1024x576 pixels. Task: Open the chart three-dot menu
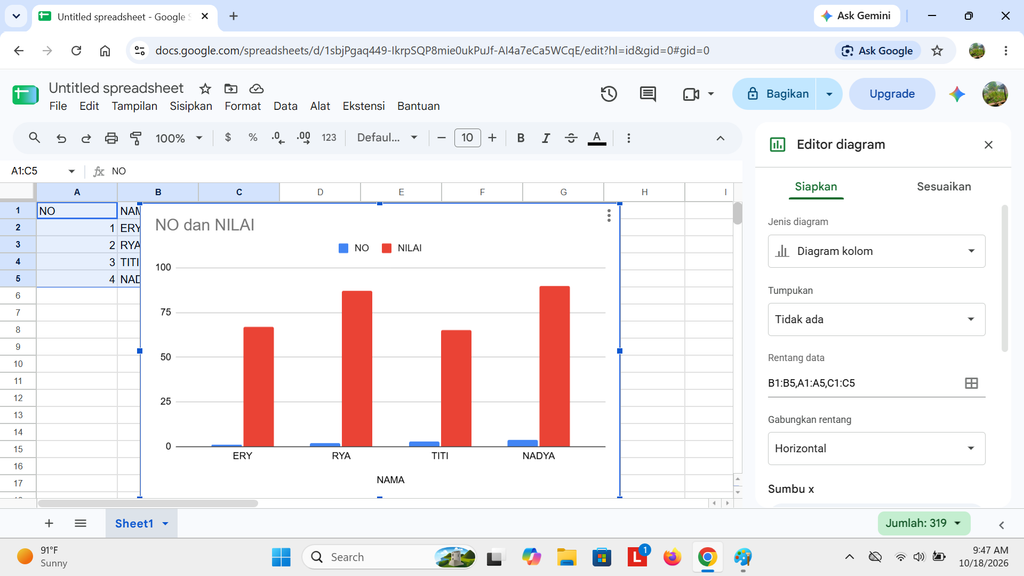(609, 216)
